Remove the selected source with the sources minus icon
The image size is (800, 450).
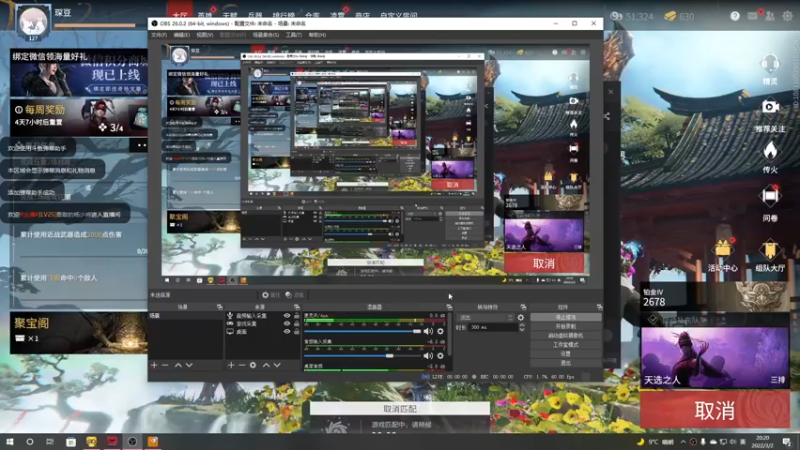pyautogui.click(x=242, y=365)
